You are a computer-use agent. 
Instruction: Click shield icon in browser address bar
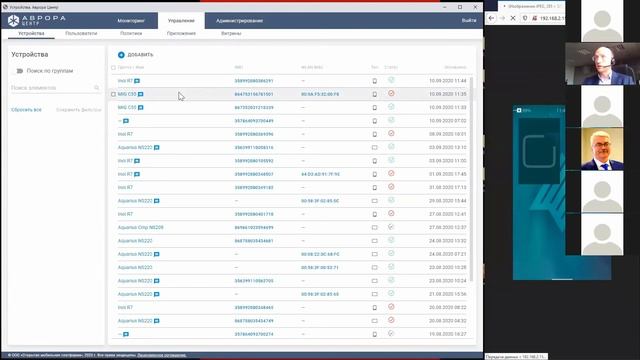(x=525, y=18)
